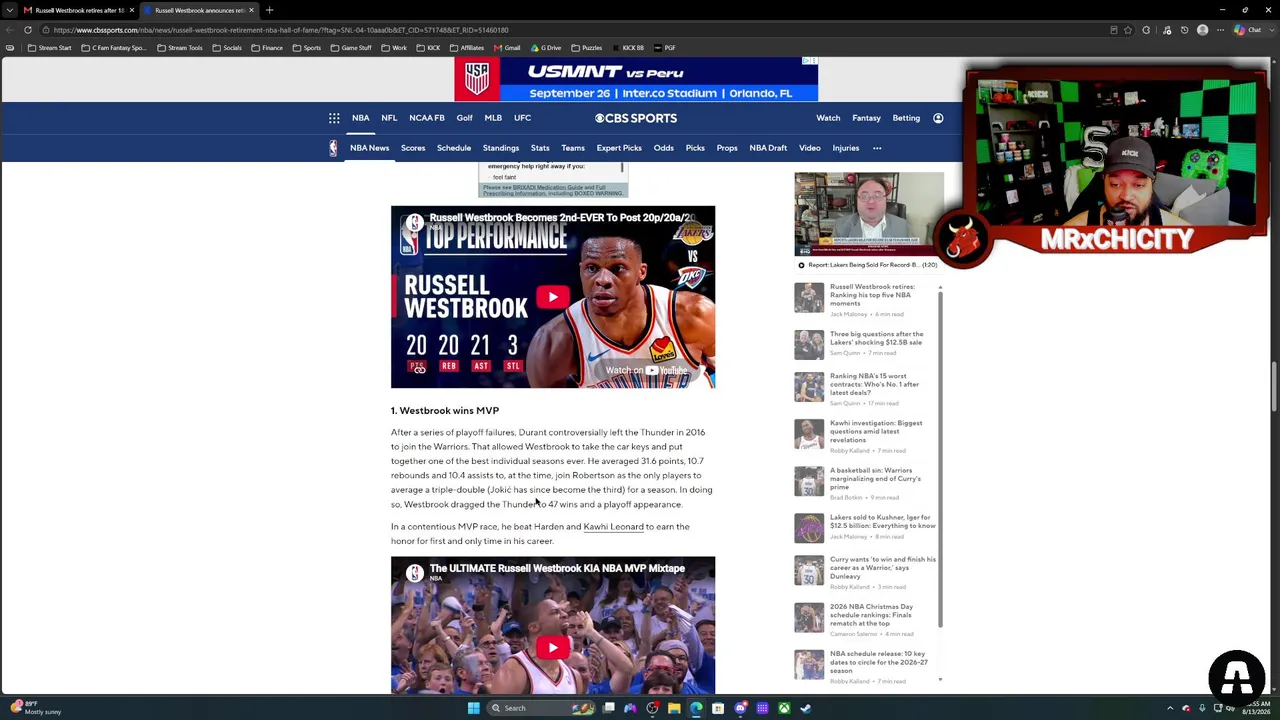Open the NBA Teams page
This screenshot has height=720, width=1280.
tap(573, 148)
